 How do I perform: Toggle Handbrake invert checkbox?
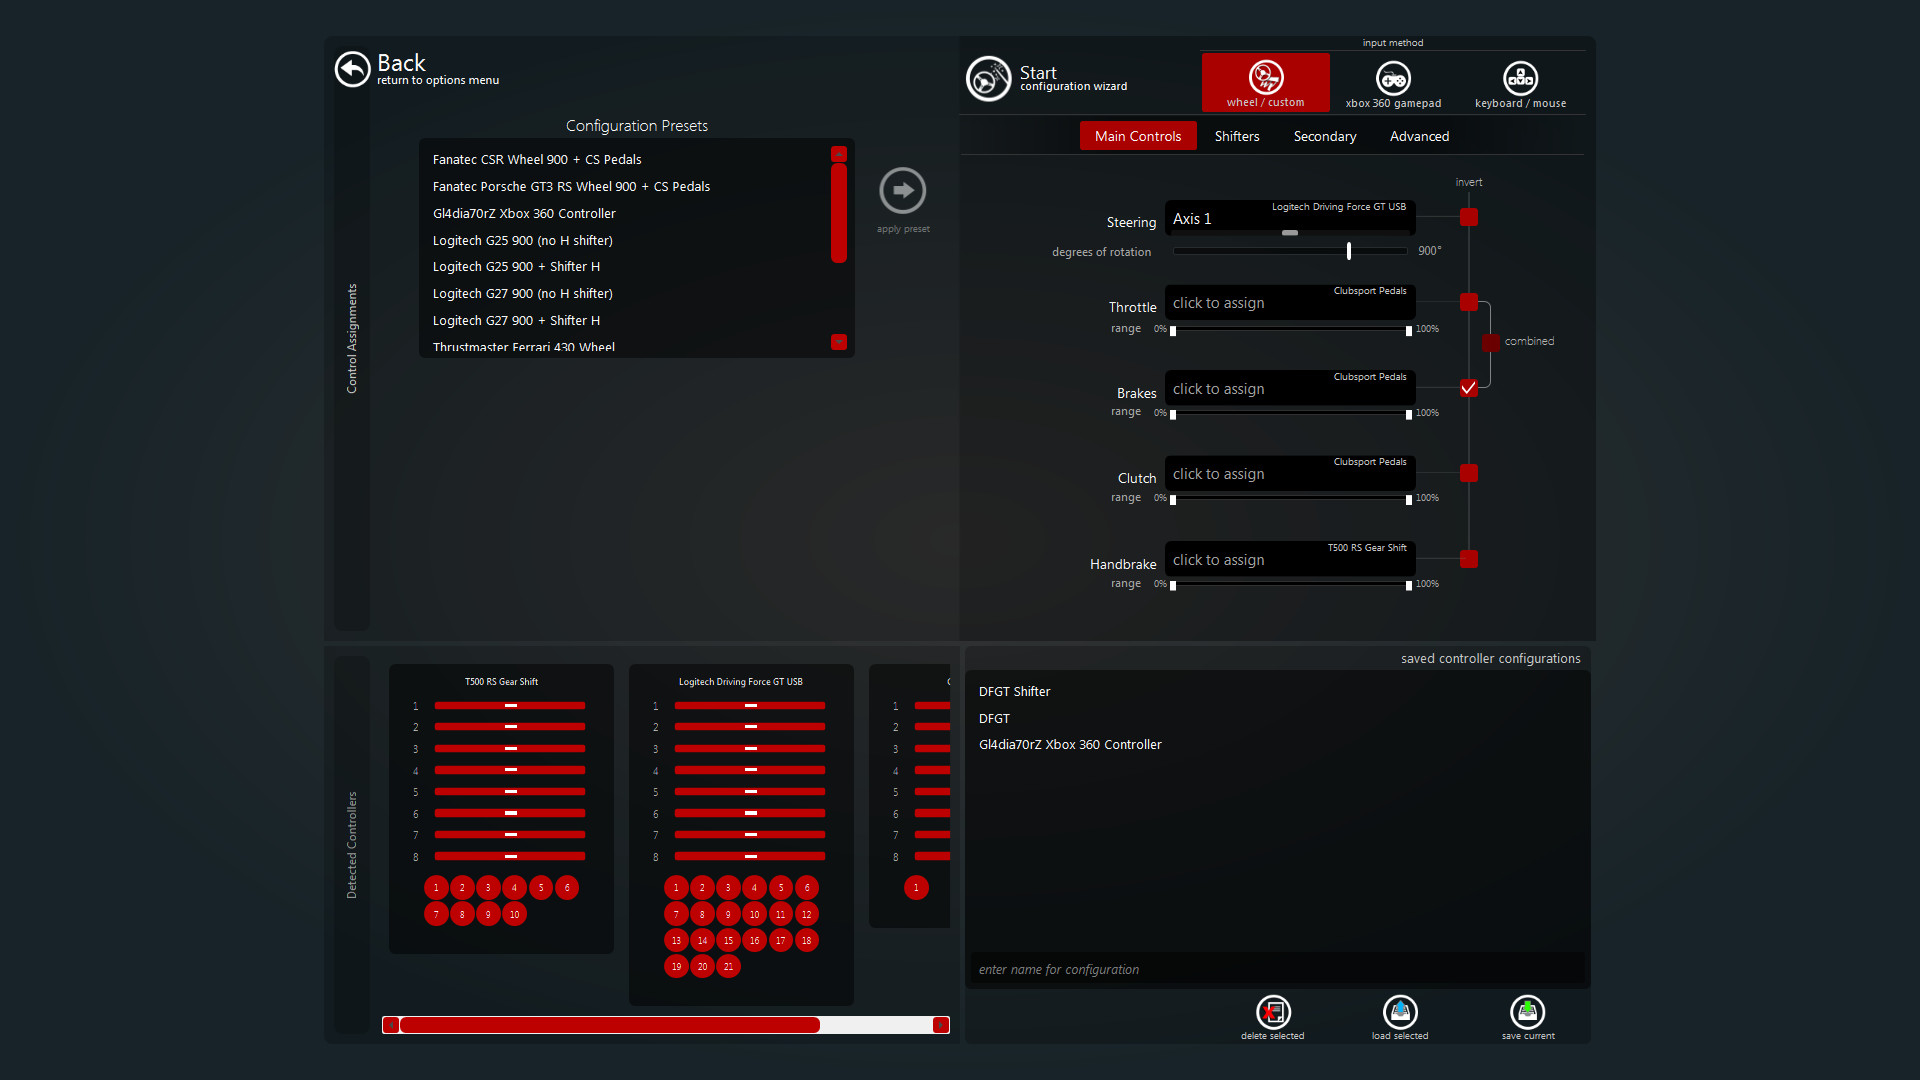[1468, 559]
